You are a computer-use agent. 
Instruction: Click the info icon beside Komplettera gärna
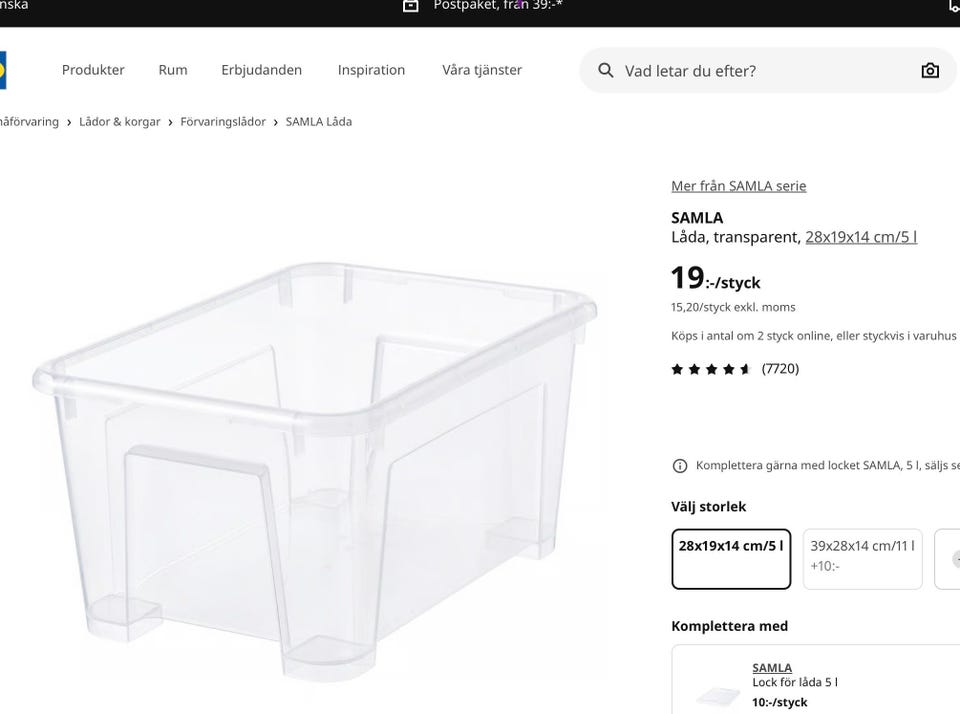(680, 466)
